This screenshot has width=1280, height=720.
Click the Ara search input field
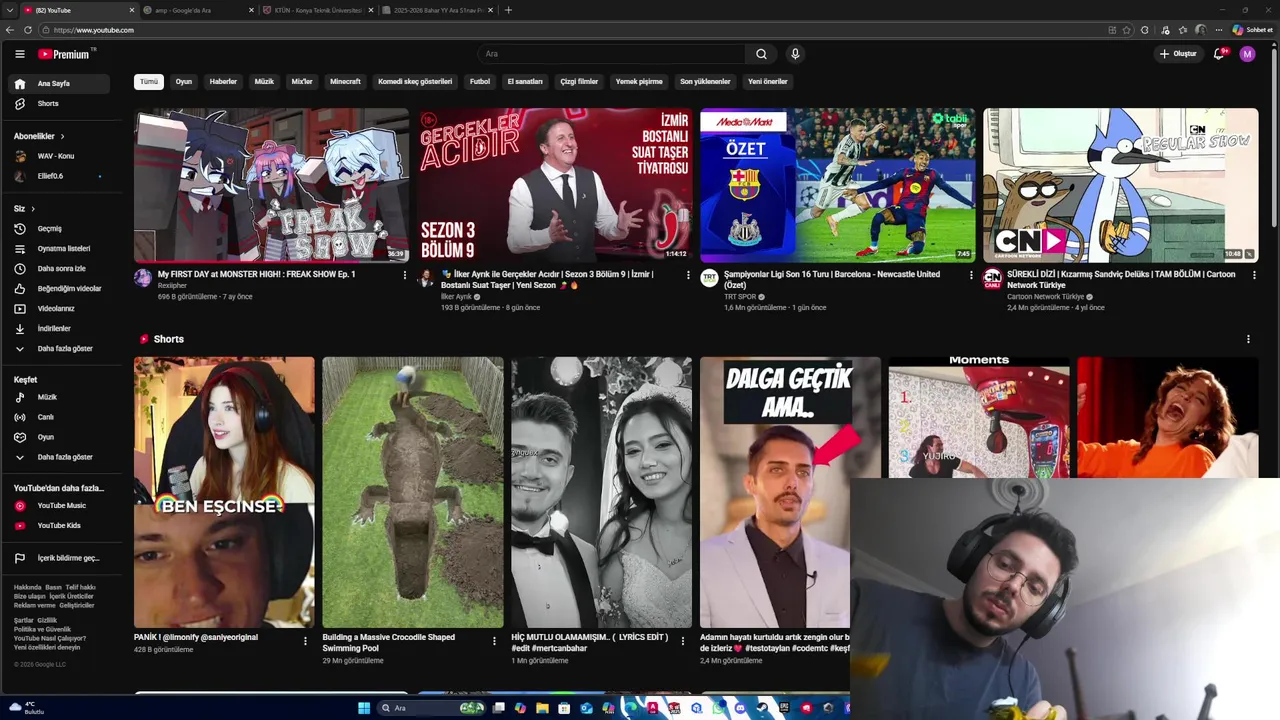coord(610,54)
